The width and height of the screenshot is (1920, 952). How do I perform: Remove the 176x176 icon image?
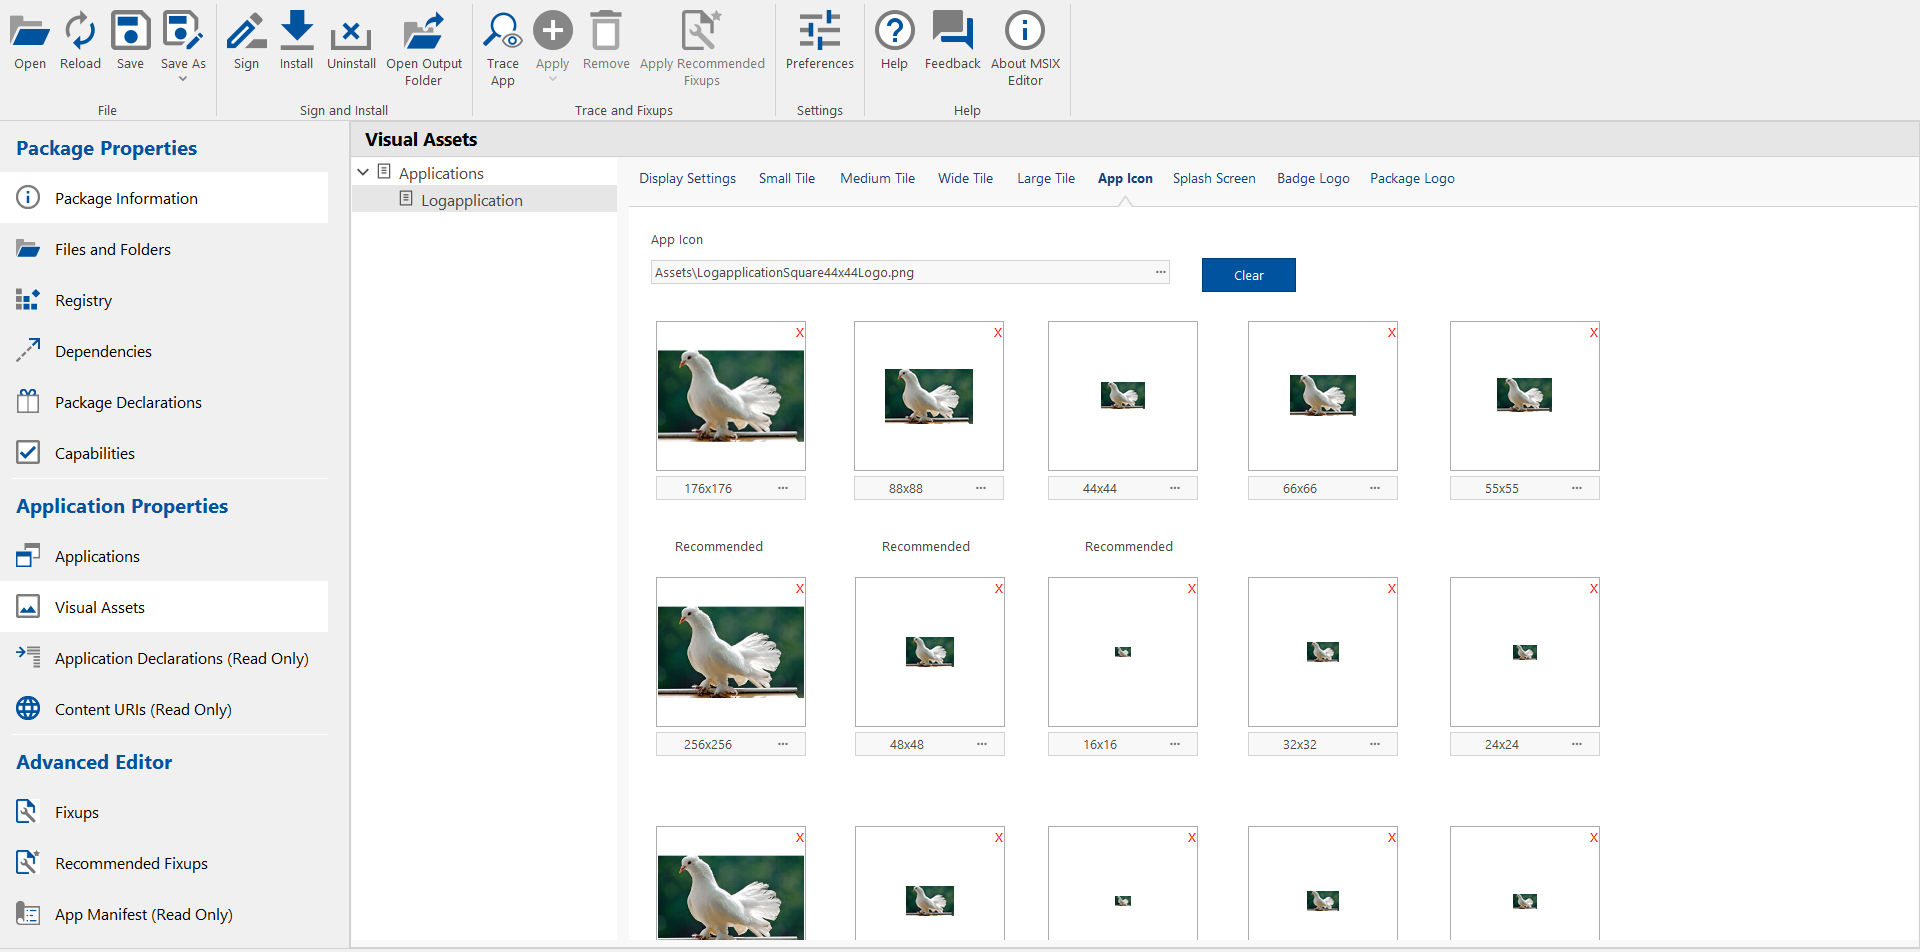(799, 333)
